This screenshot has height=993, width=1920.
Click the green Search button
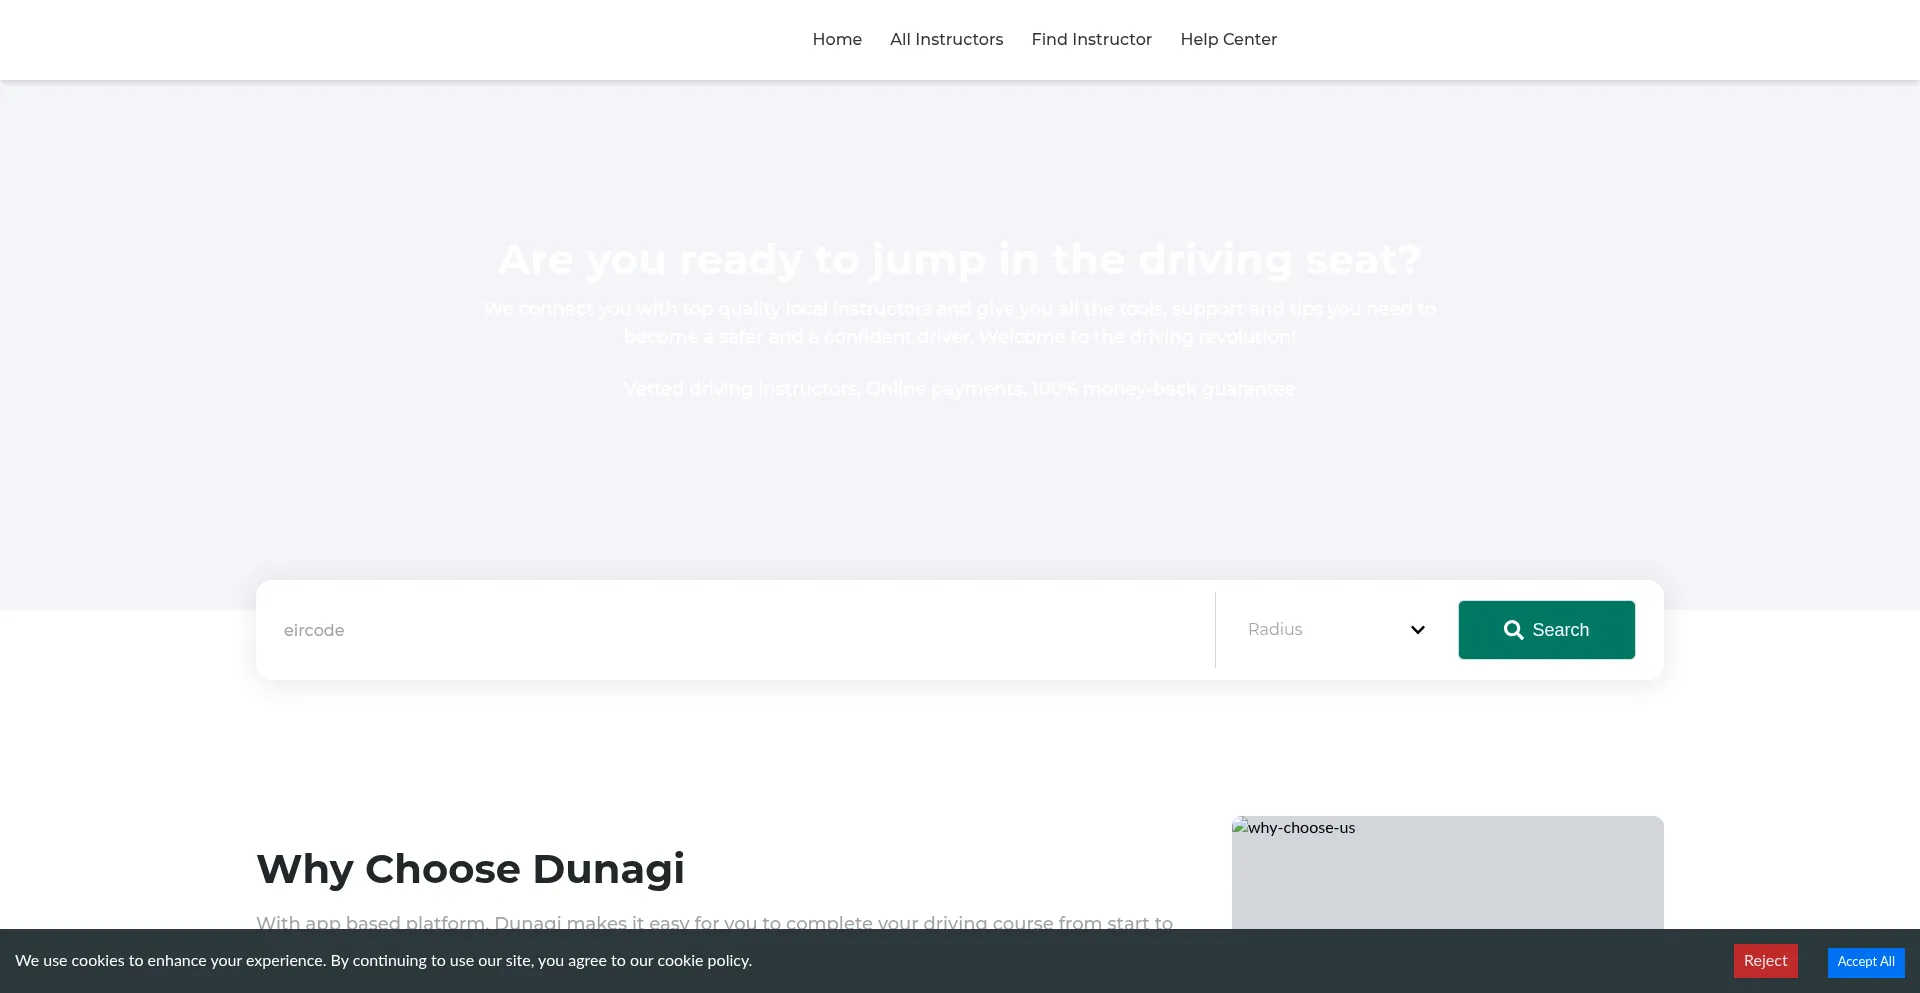click(1546, 630)
